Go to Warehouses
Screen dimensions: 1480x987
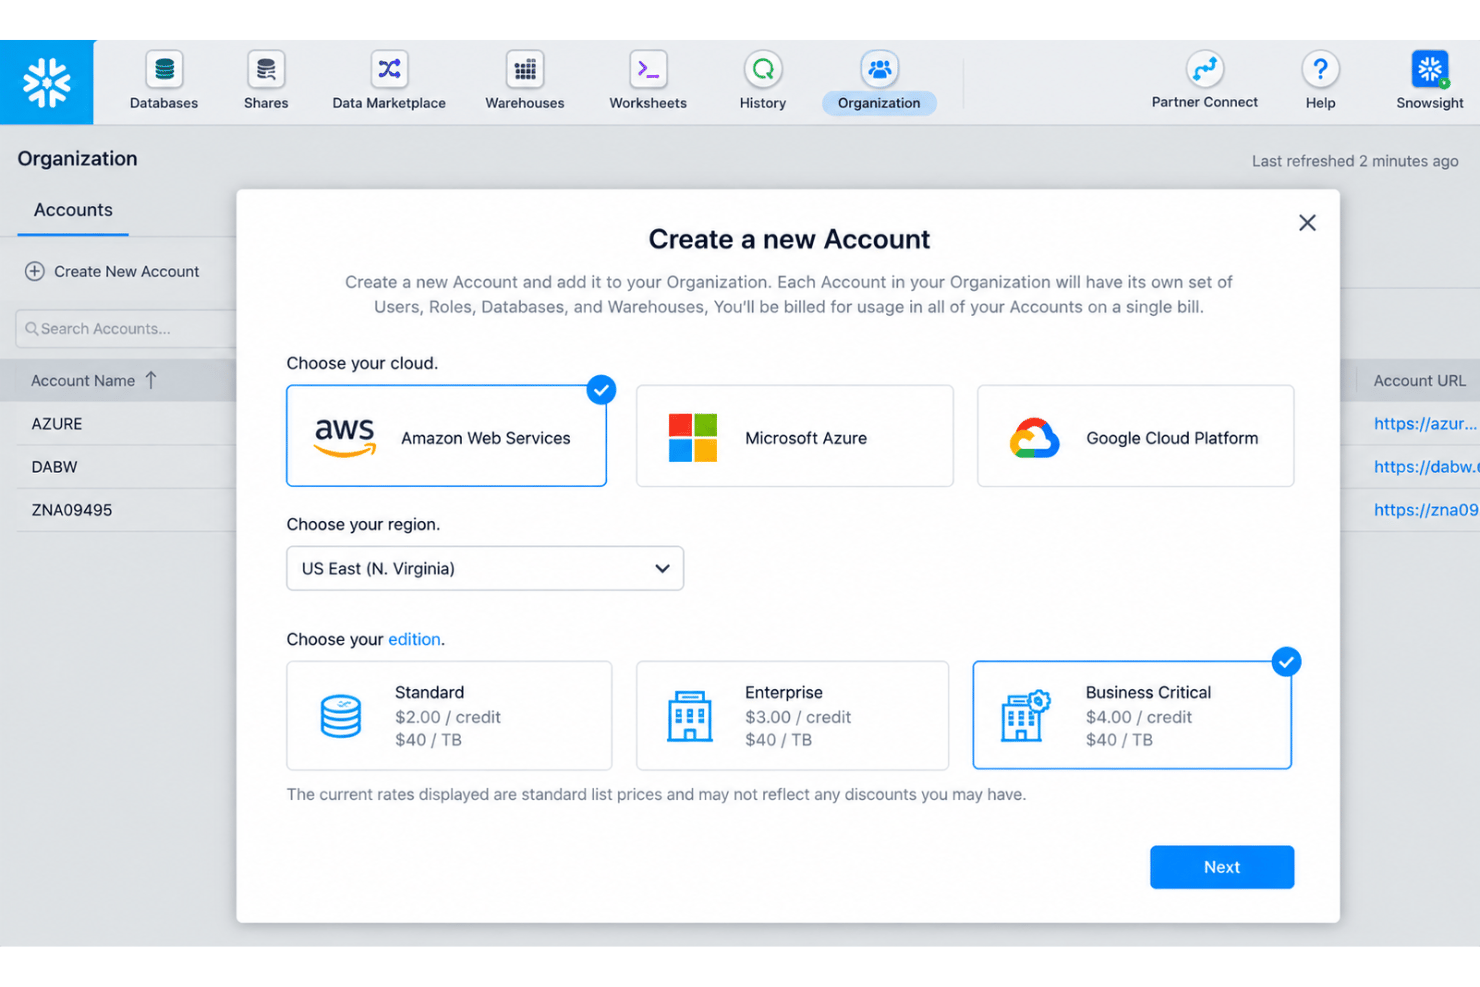click(x=525, y=81)
